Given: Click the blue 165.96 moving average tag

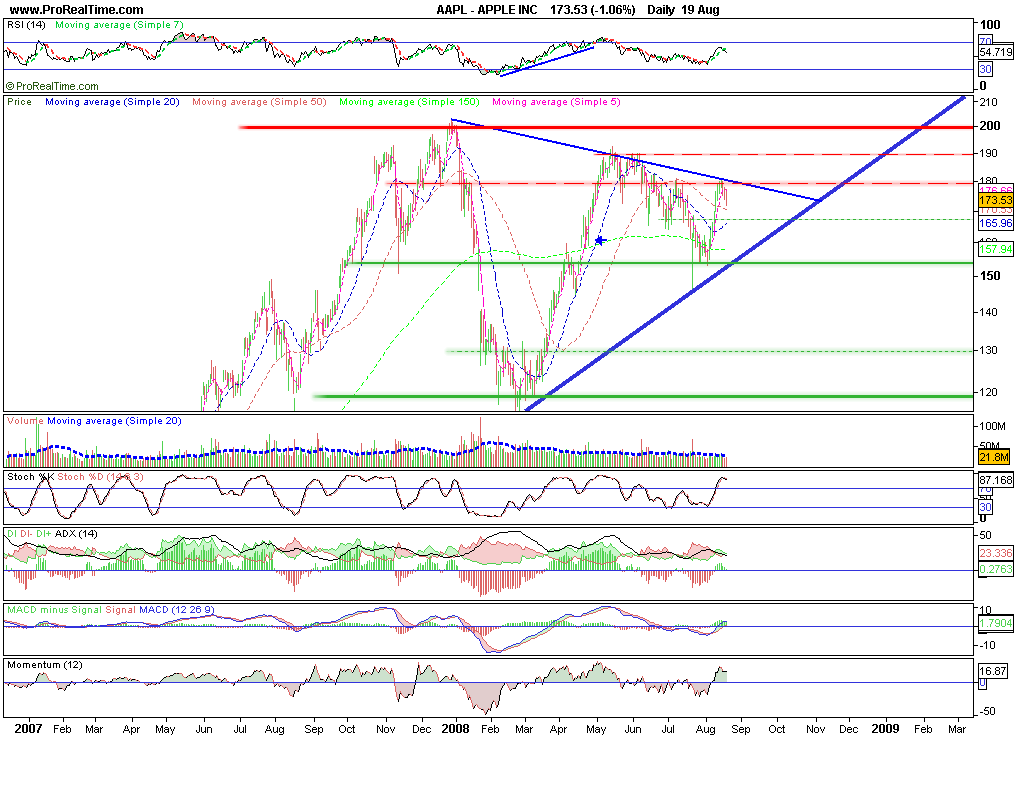Looking at the screenshot, I should [x=997, y=223].
